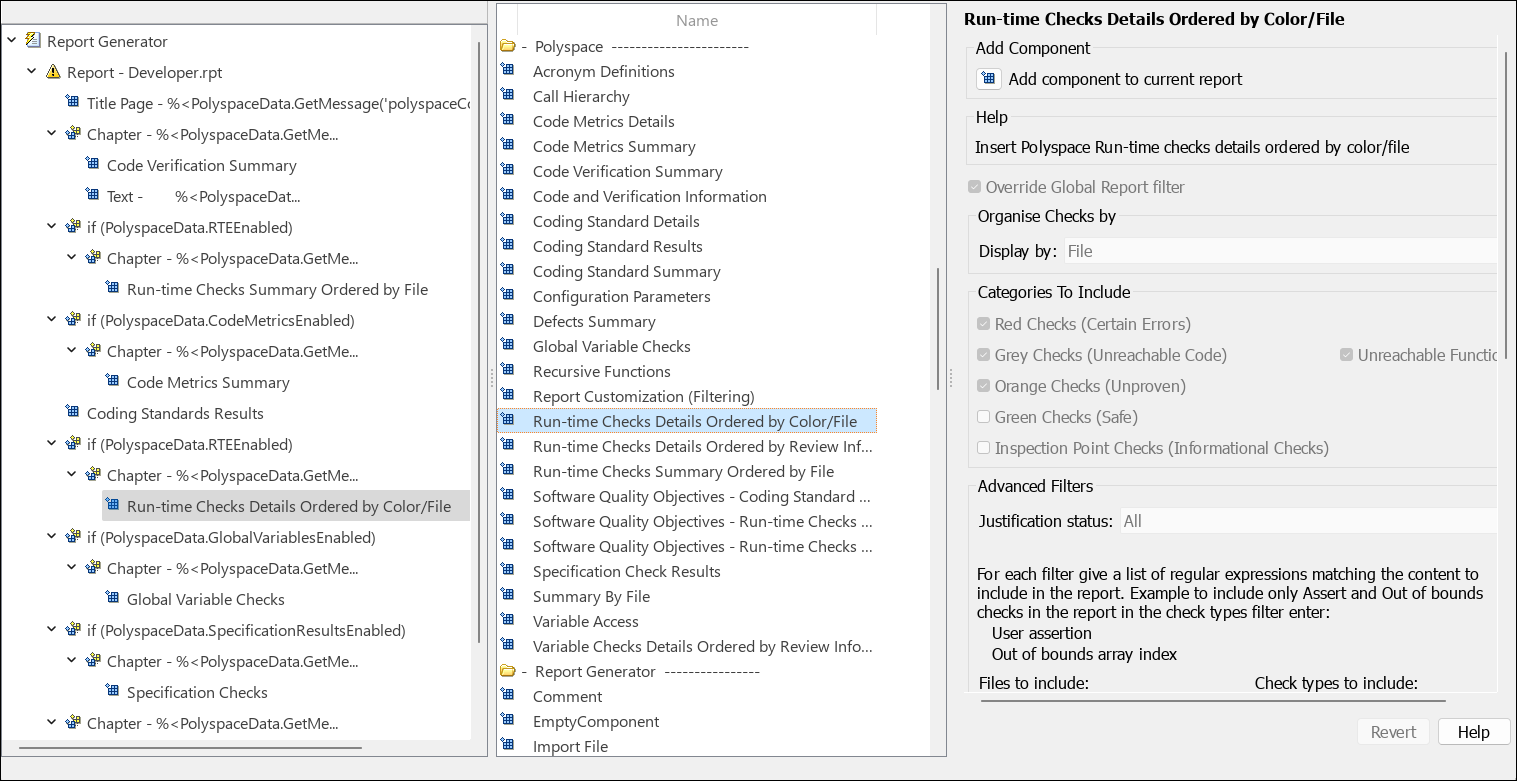This screenshot has height=781, width=1517.
Task: Open the Display by dropdown
Action: 1280,251
